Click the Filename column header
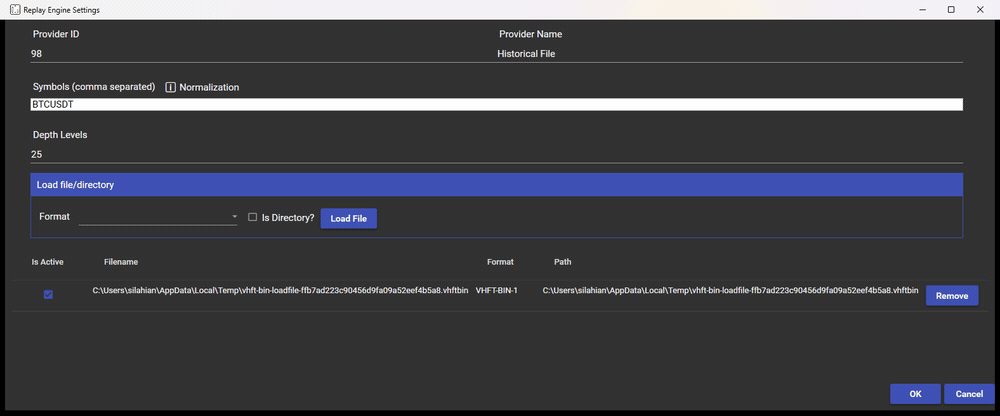Screen dimensions: 1000x416 (121, 262)
